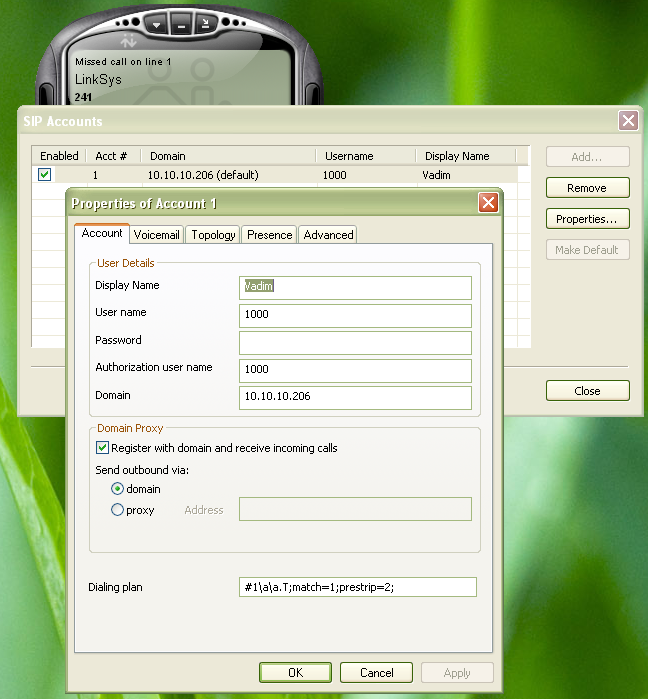Screen dimensions: 648x699
Task: Confirm account properties with OK
Action: click(295, 672)
